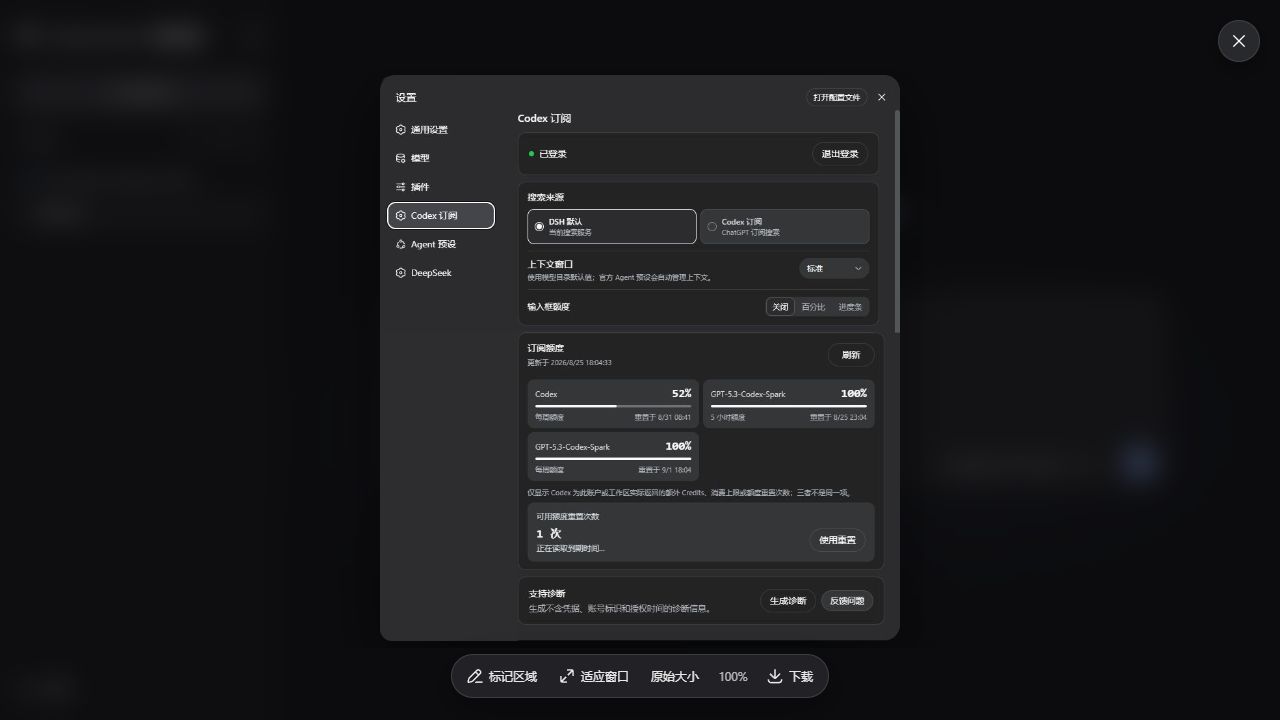This screenshot has height=720, width=1280.
Task: Click 原始大小 in the viewer toolbar
Action: click(675, 677)
